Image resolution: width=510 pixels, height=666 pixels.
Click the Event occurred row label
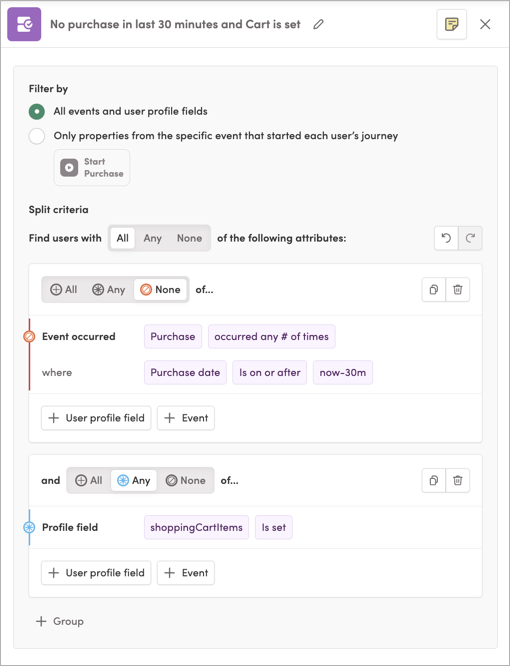(79, 336)
